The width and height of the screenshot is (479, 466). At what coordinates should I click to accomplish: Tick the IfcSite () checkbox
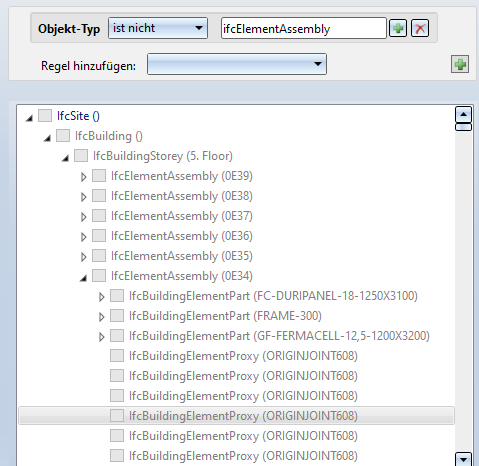[x=45, y=116]
